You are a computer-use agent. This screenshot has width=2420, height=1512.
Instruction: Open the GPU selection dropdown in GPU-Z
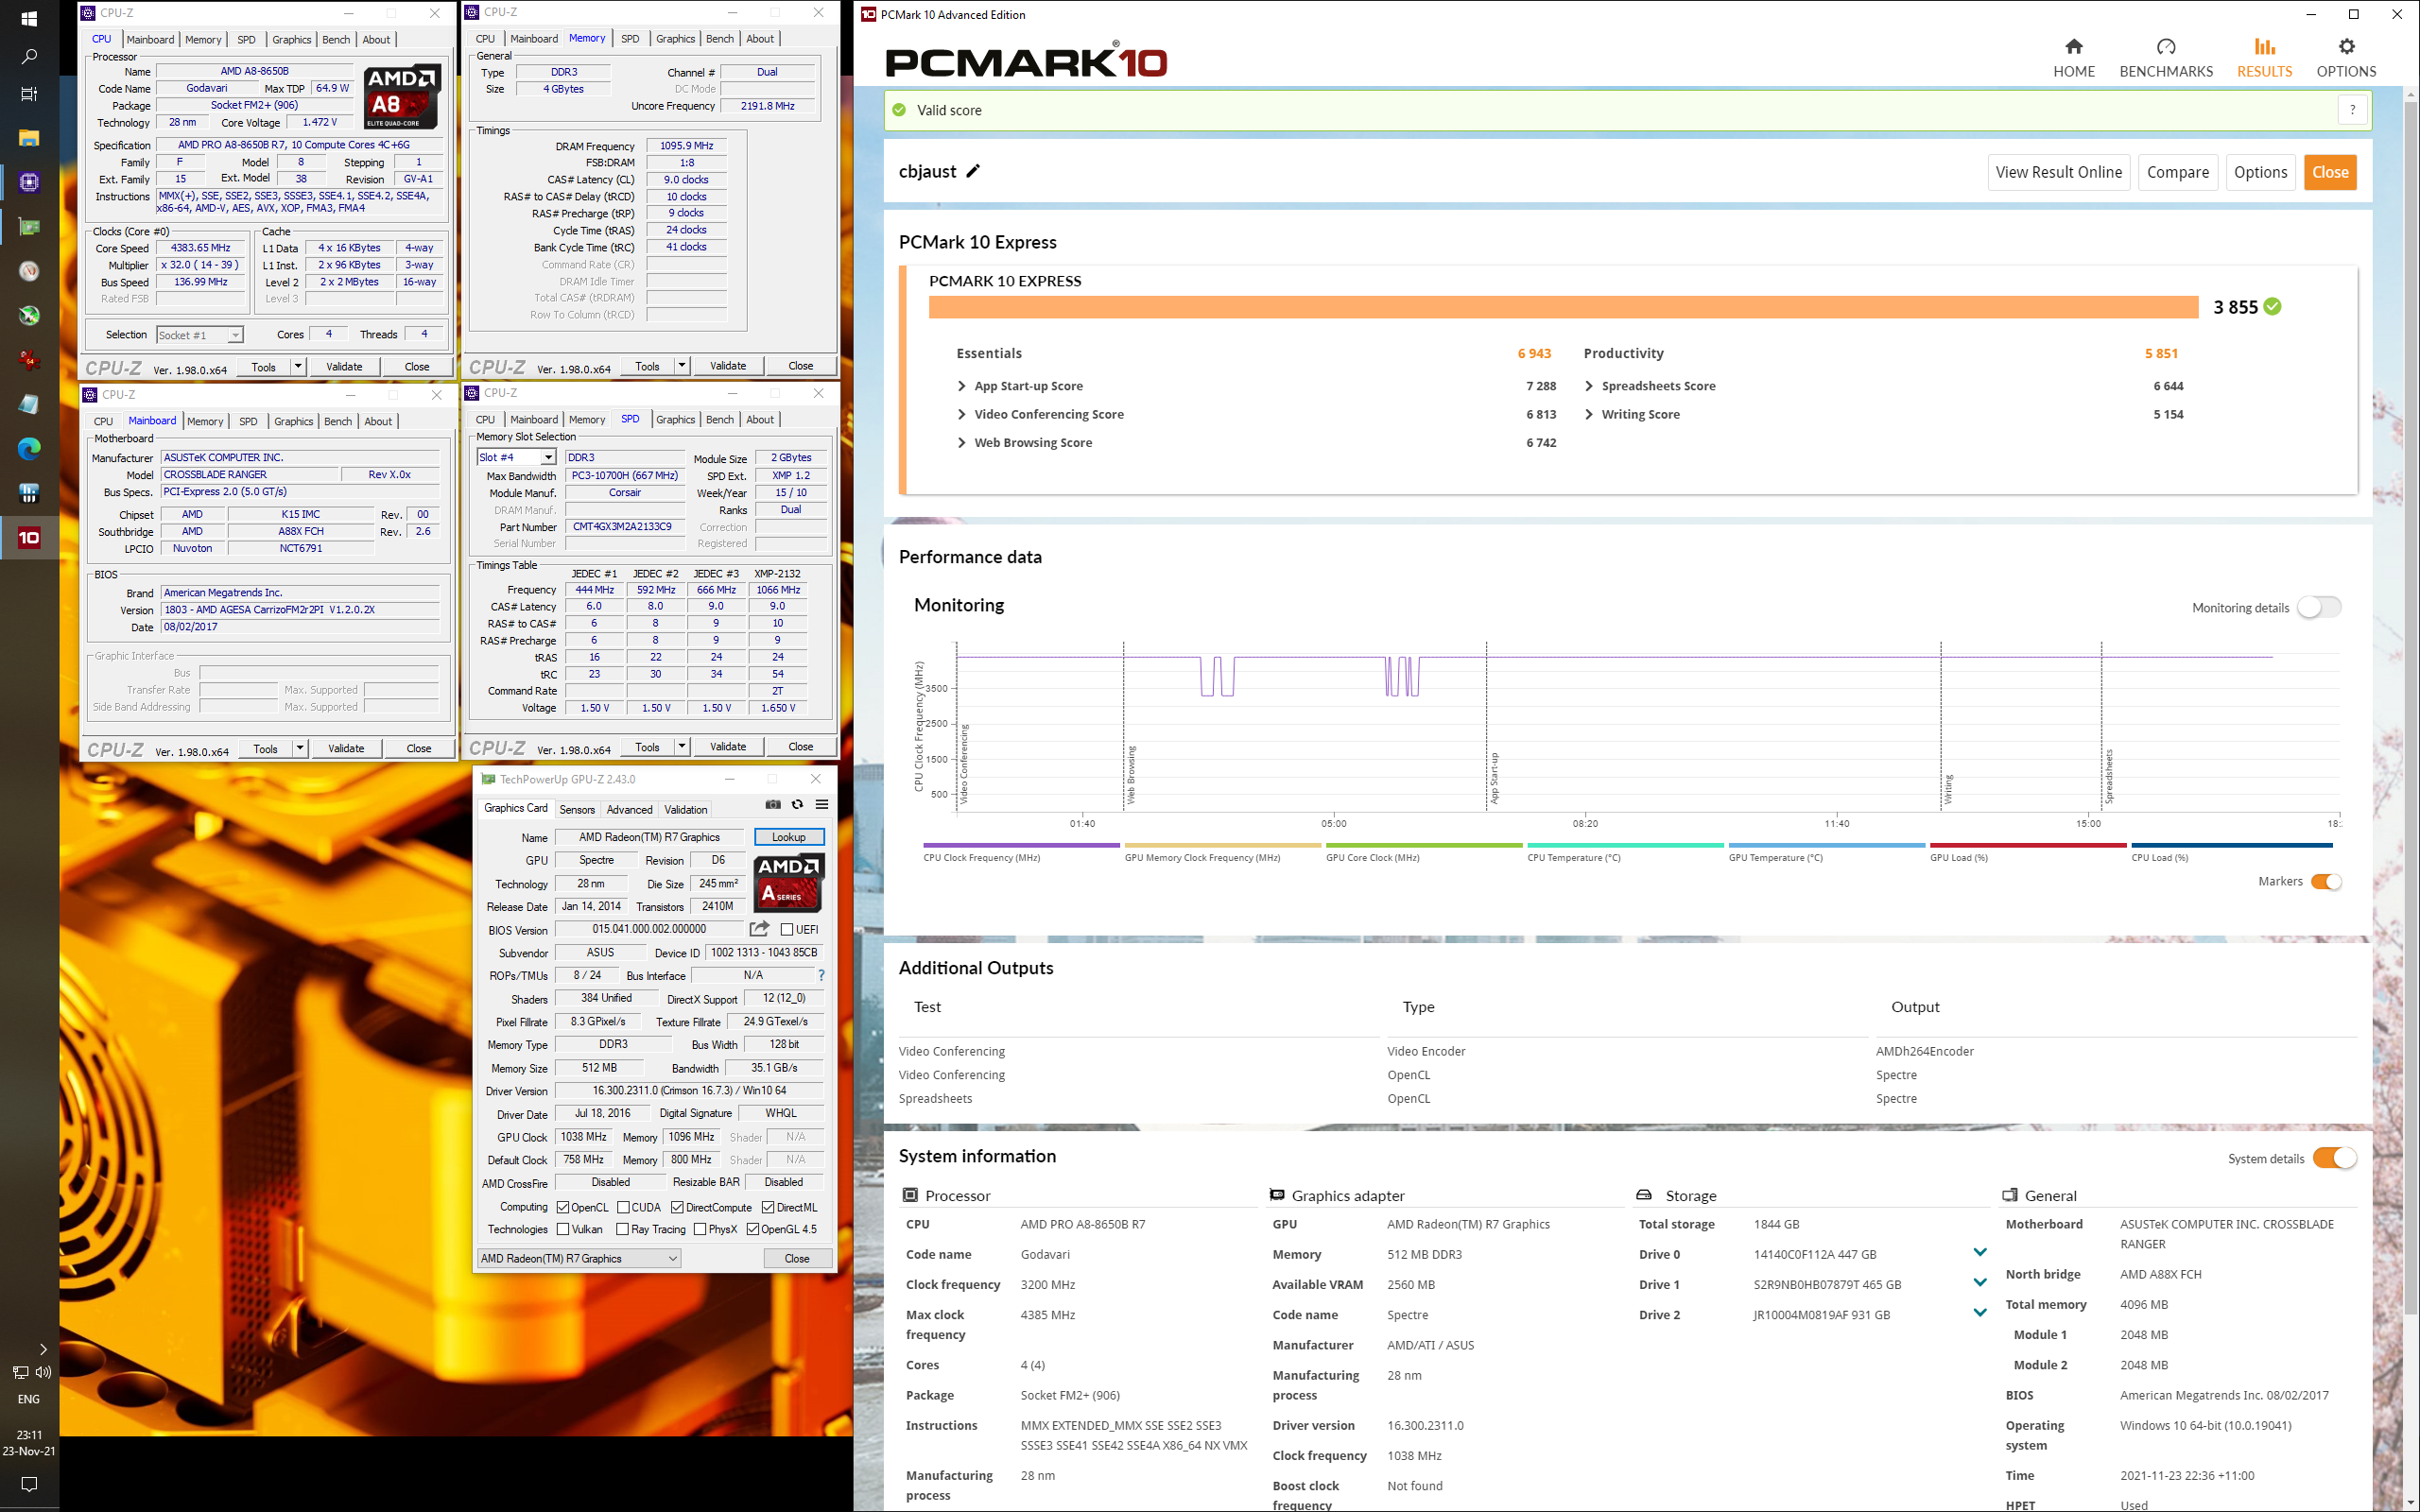579,1258
